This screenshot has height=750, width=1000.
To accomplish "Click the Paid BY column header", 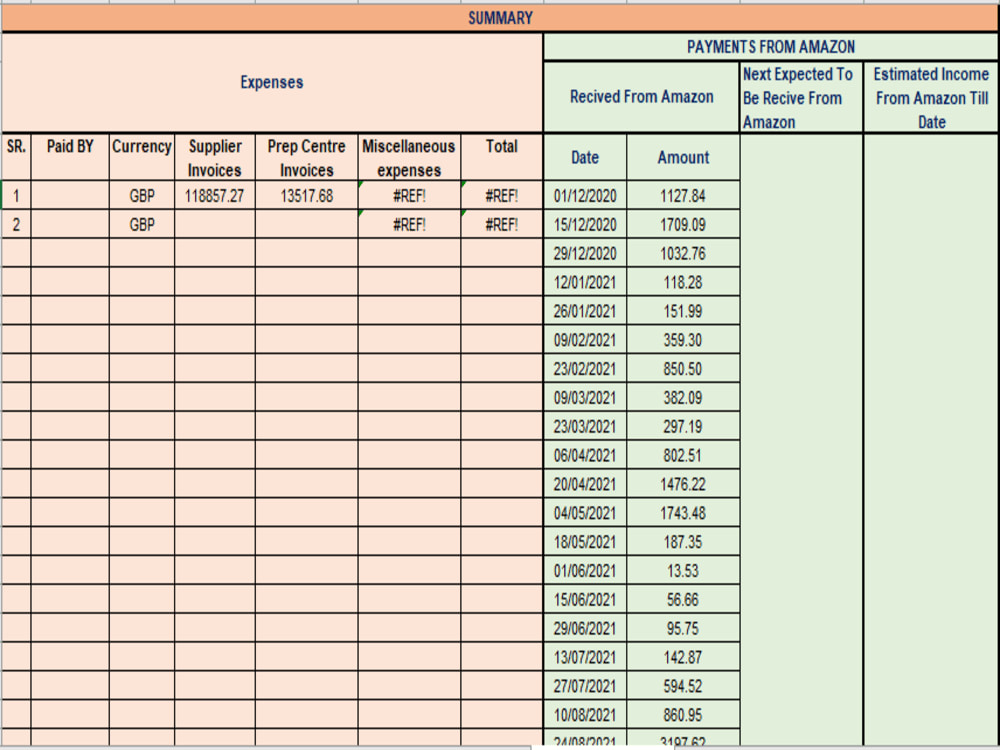I will 70,157.
